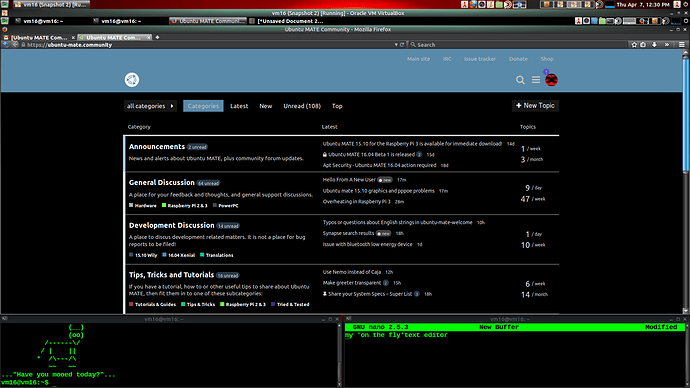Screen dimensions: 690x388
Task: Click the 2 unread badge on Announcements
Action: (197, 147)
